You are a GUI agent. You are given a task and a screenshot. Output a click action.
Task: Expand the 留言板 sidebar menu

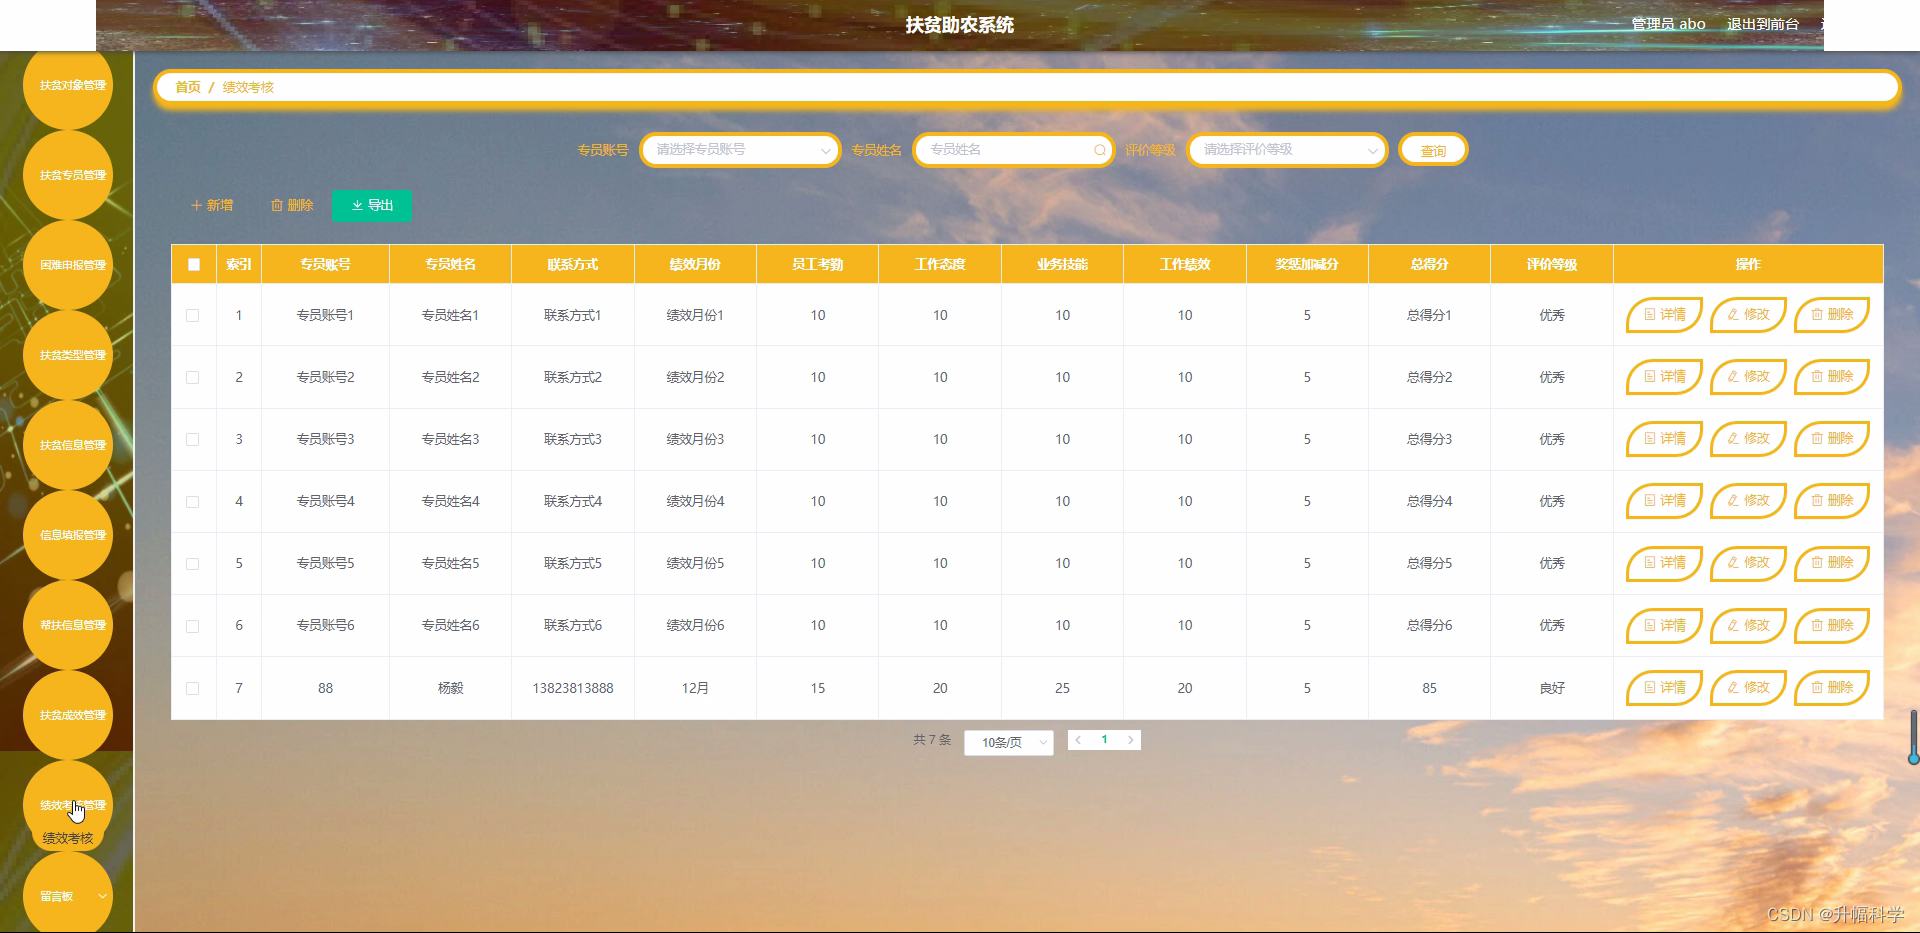(67, 896)
